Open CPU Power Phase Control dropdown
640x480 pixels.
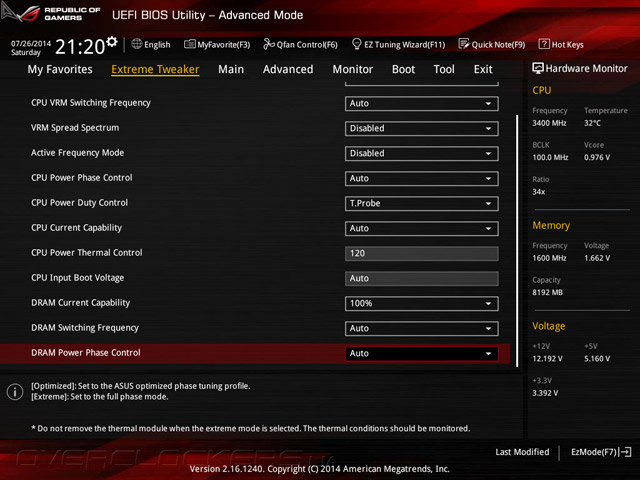(x=422, y=178)
